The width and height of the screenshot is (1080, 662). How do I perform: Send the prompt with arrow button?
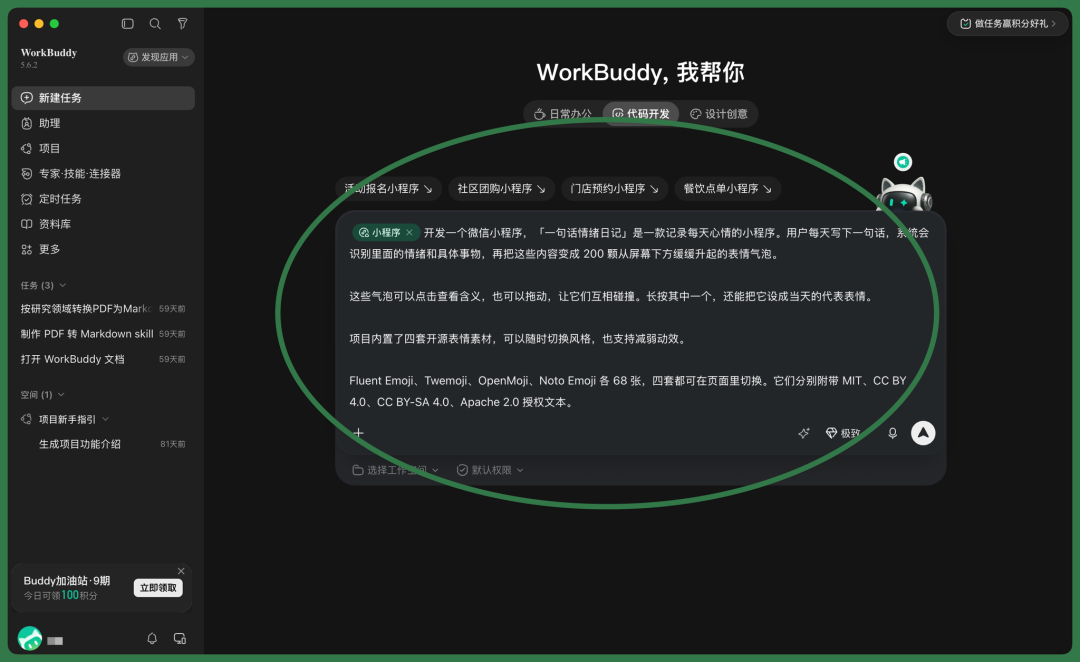click(x=923, y=433)
